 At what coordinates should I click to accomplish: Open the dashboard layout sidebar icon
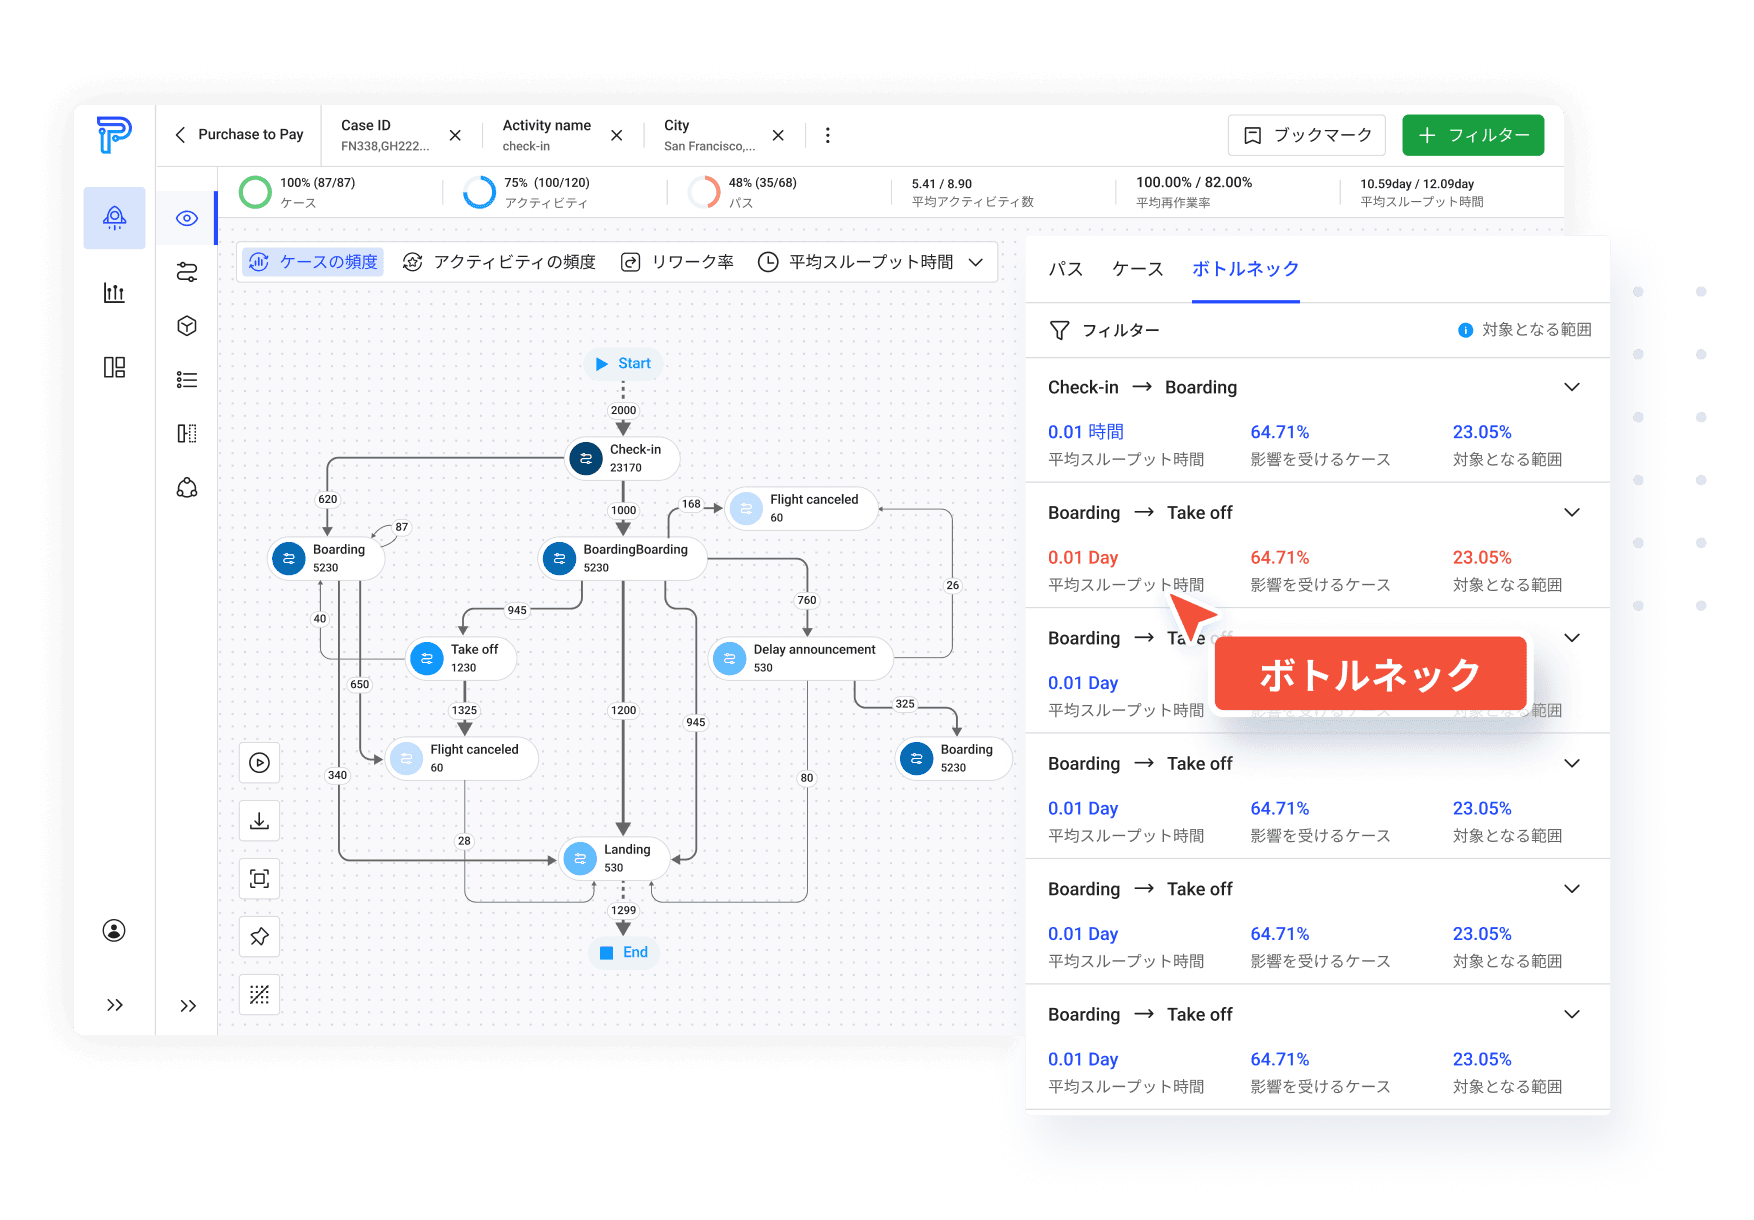(x=114, y=367)
